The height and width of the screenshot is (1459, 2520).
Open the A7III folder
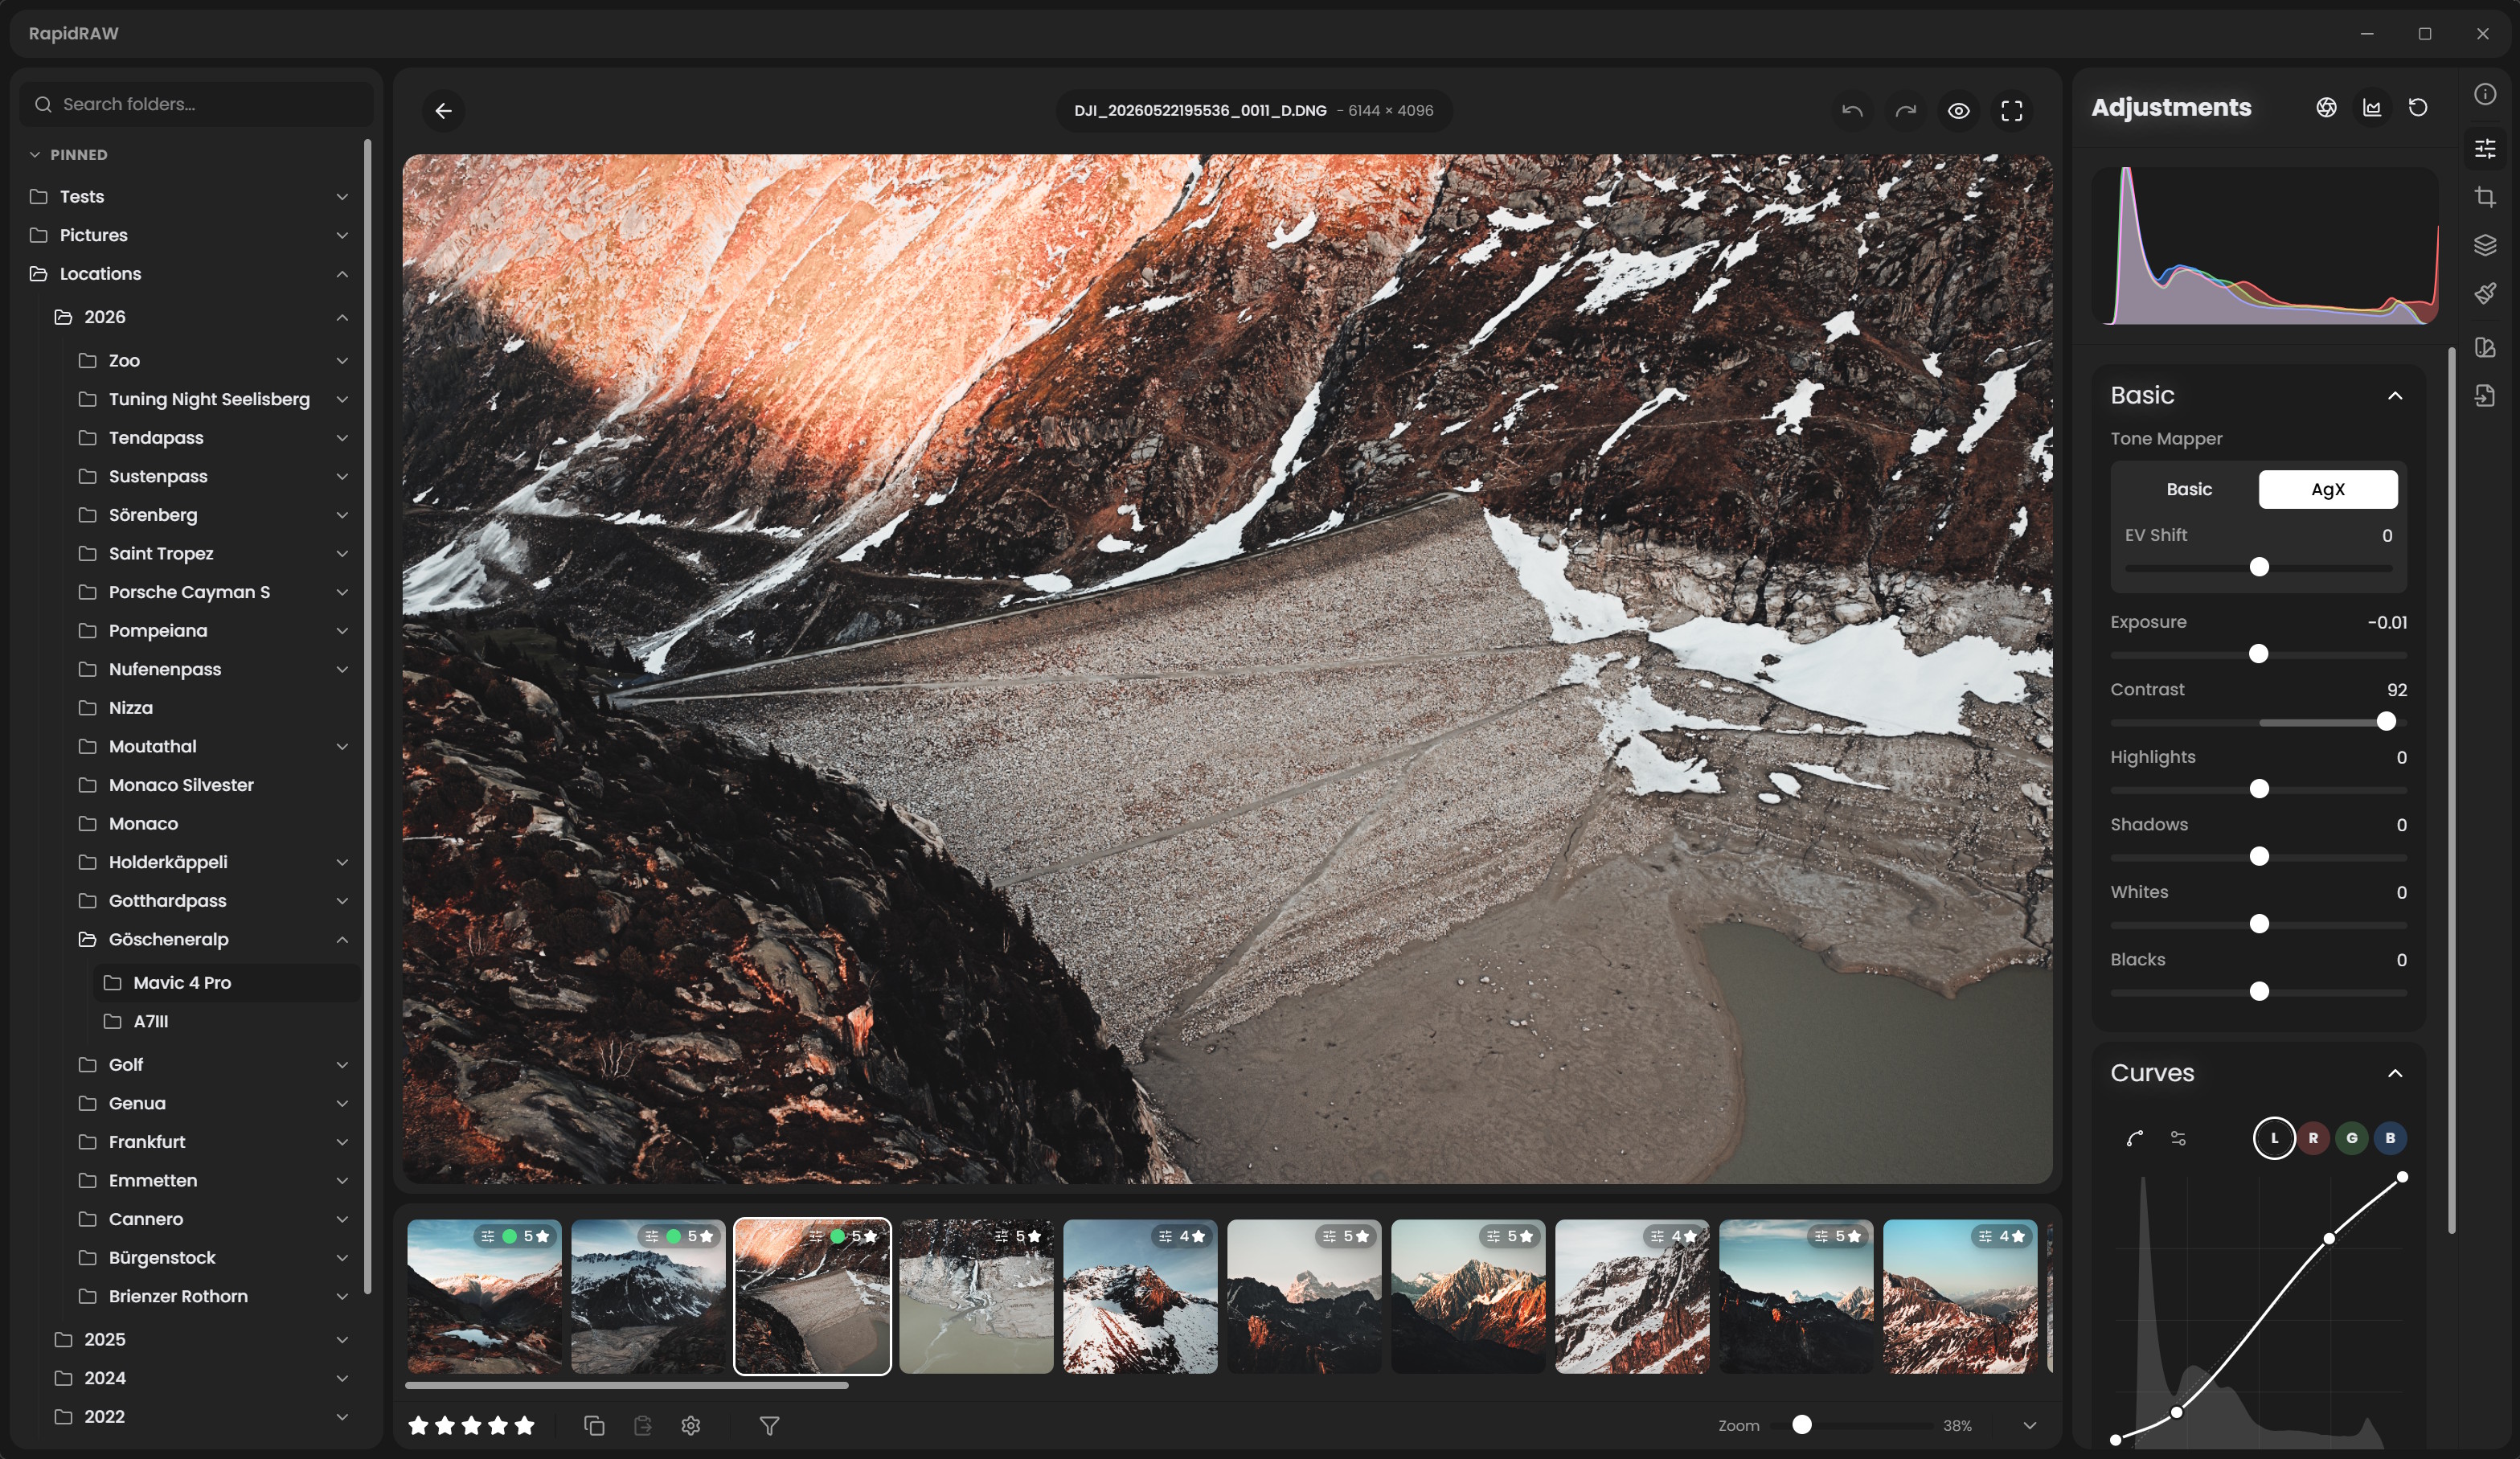pos(227,1021)
